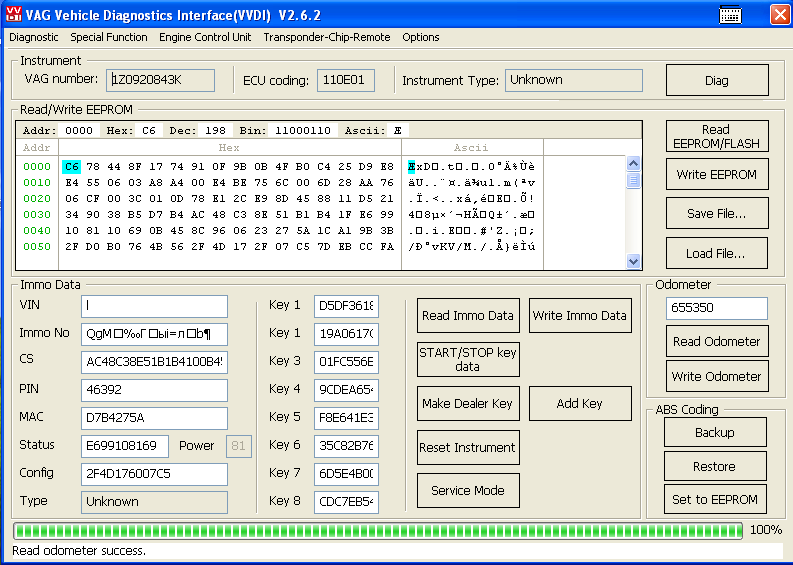Open the Diagnostic menu

tap(34, 37)
